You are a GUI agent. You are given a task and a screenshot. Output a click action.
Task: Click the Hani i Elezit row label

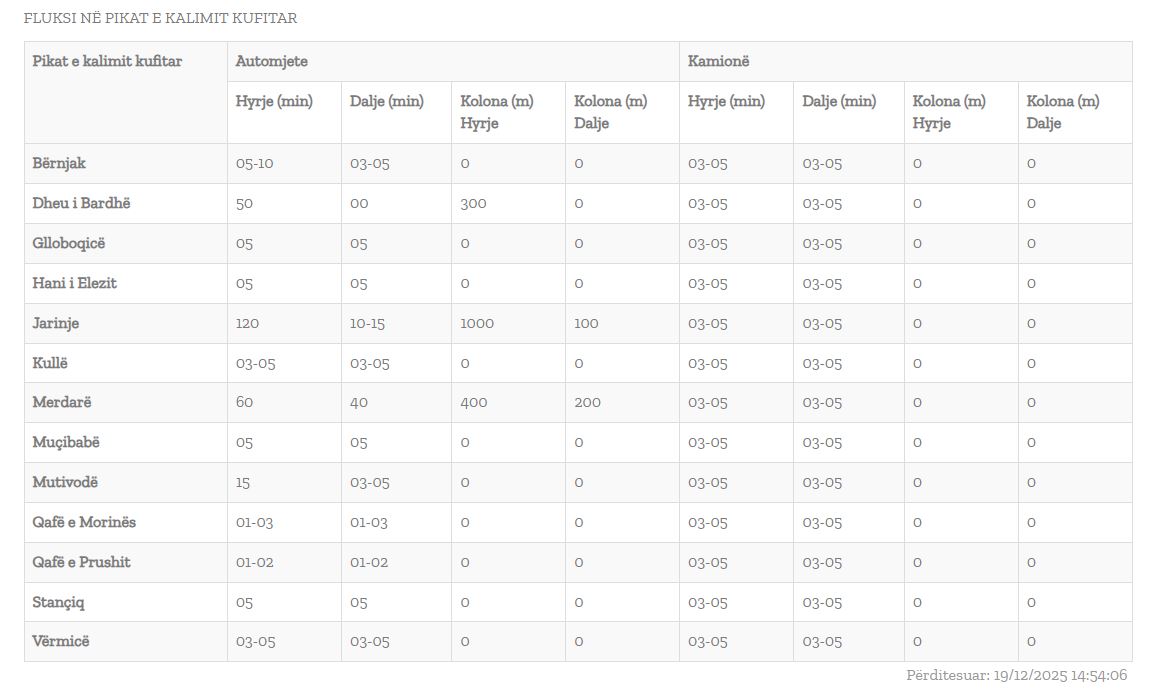(74, 283)
